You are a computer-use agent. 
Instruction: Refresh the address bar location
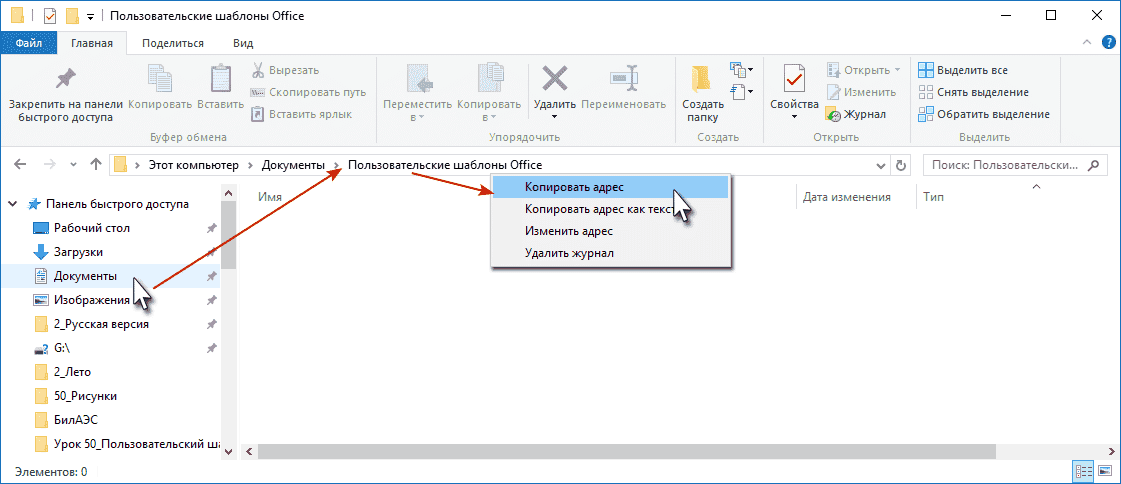click(901, 165)
